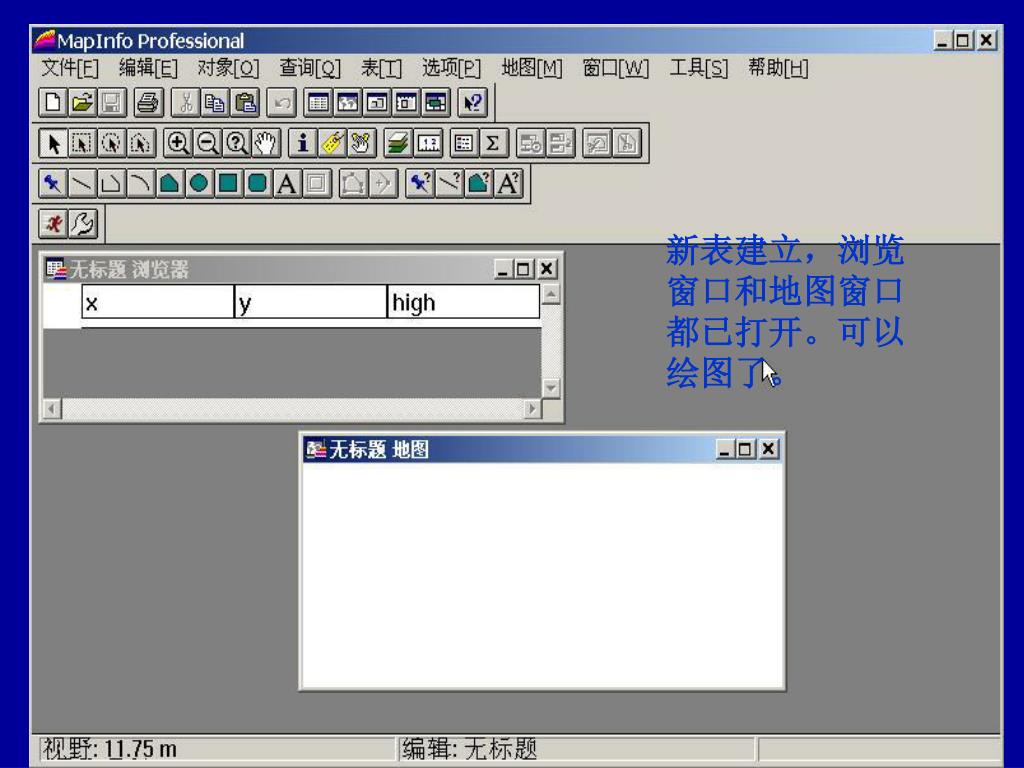Open the 对象[O] menu
1024x768 pixels.
pyautogui.click(x=229, y=68)
